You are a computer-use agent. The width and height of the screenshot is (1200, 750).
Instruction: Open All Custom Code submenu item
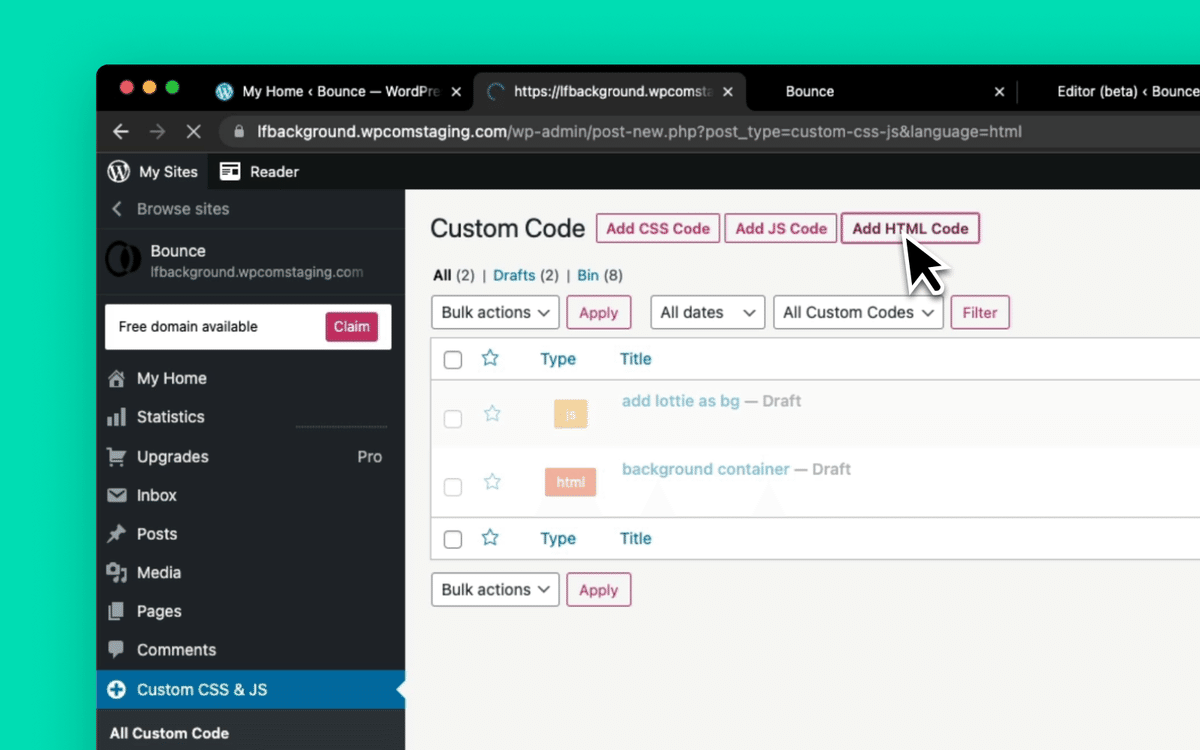tap(169, 733)
